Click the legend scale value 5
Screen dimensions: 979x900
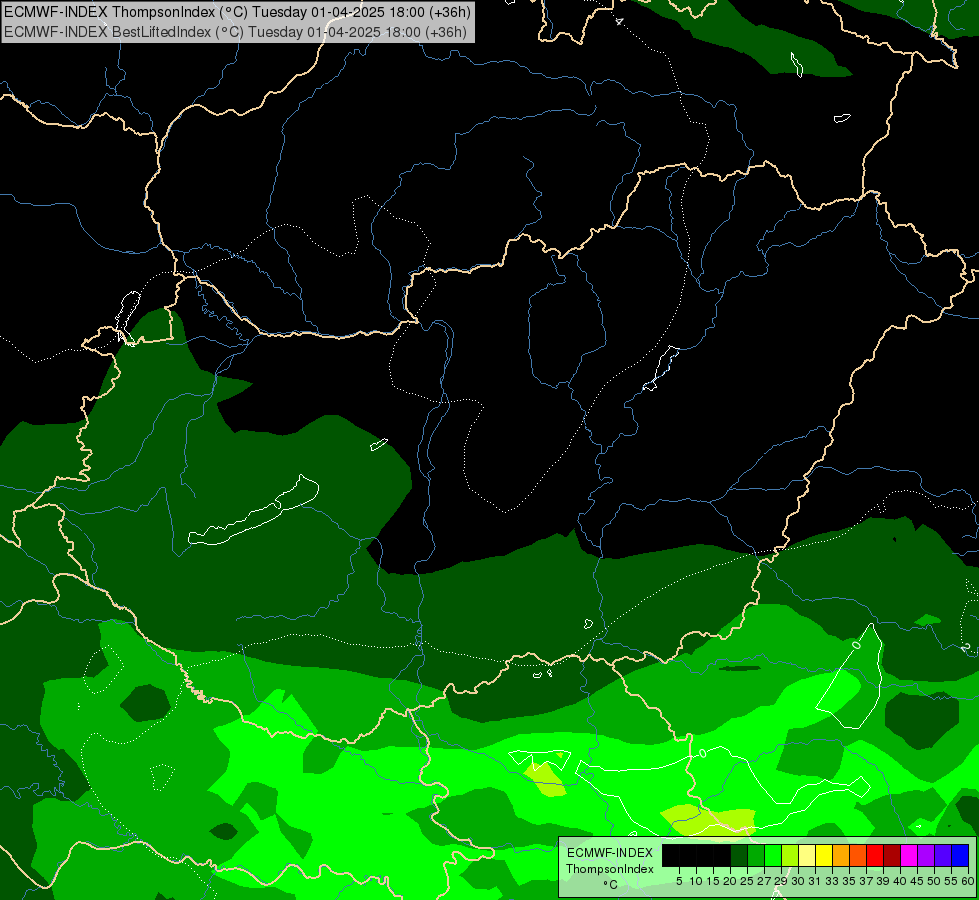pyautogui.click(x=679, y=881)
